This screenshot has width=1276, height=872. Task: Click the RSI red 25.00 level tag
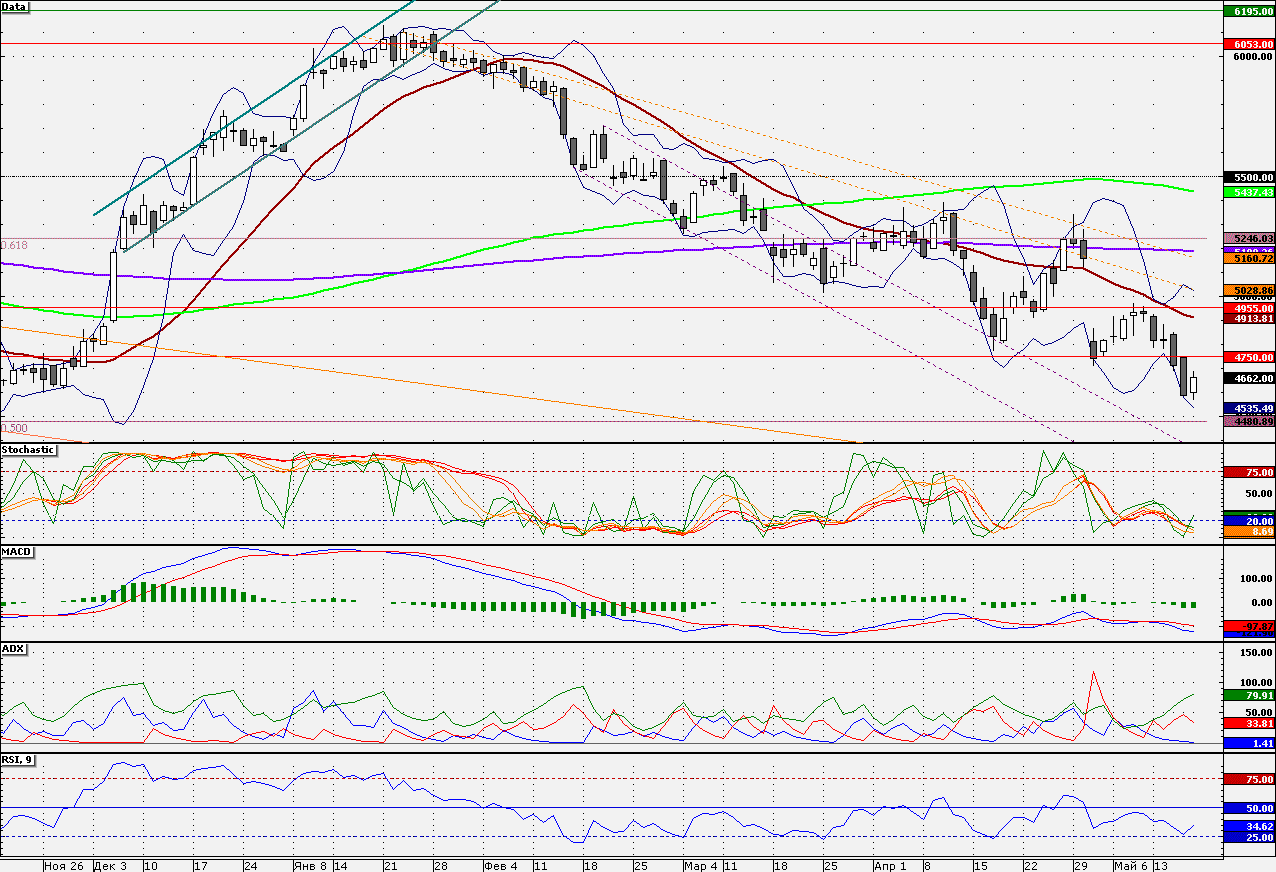[x=1249, y=837]
